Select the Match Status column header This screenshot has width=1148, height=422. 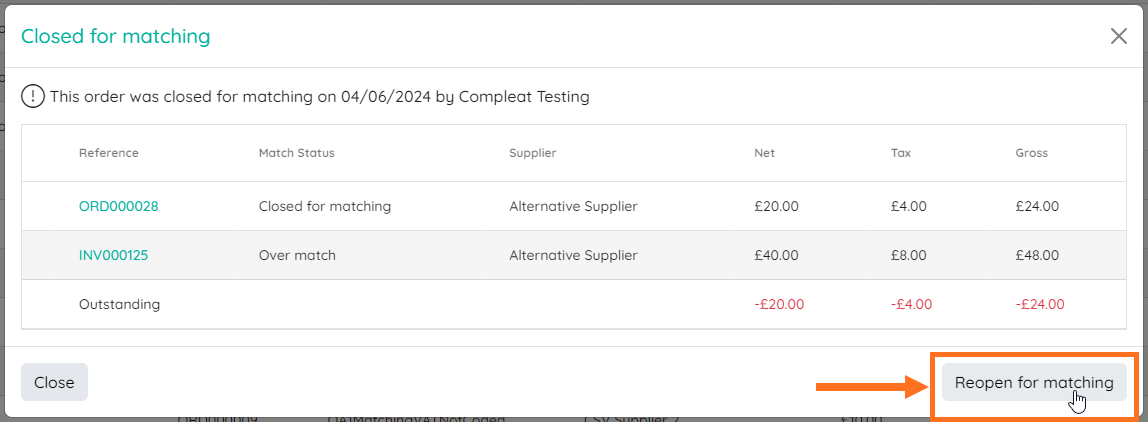(x=297, y=153)
